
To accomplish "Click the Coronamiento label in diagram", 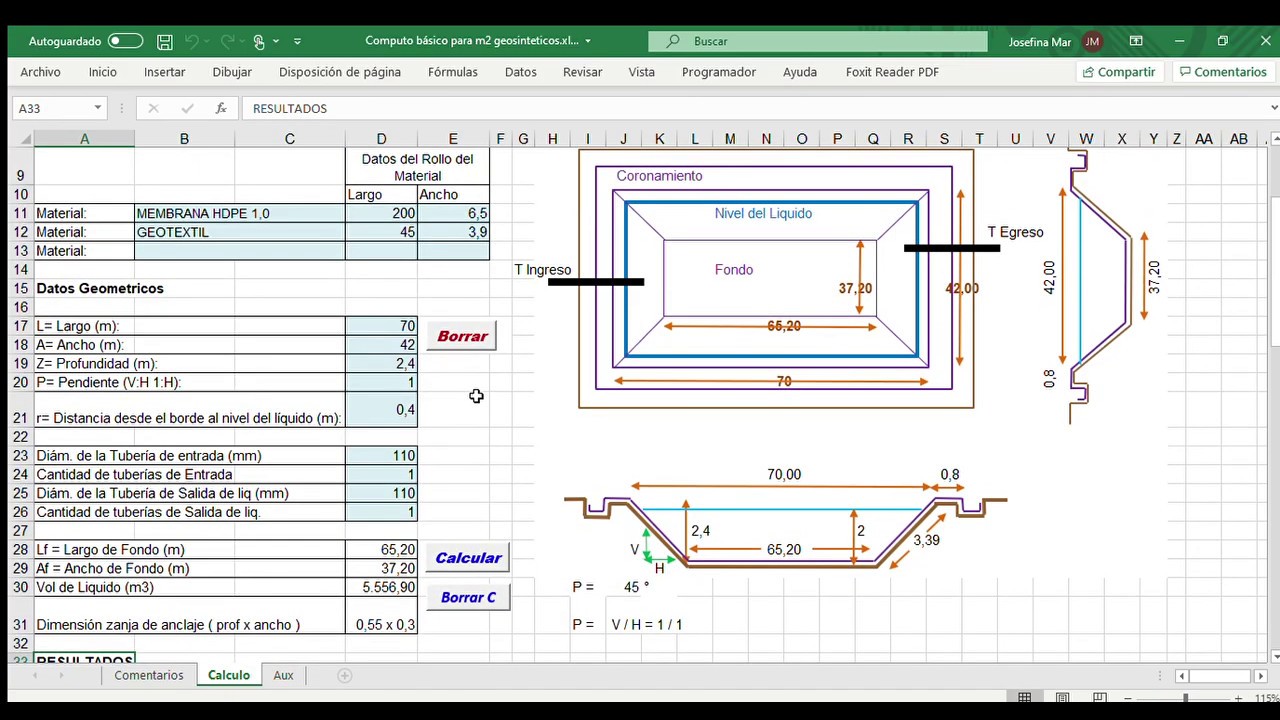I will click(x=659, y=176).
